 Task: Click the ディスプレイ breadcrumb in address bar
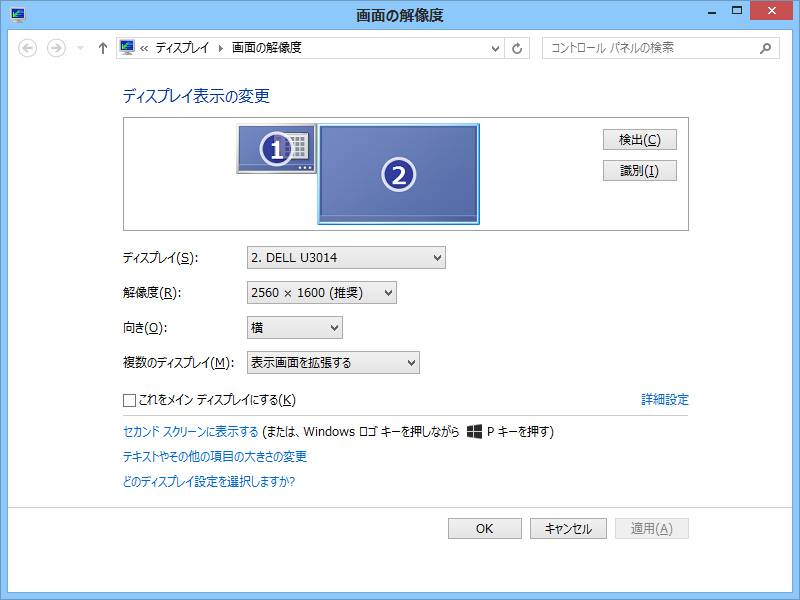pyautogui.click(x=184, y=48)
